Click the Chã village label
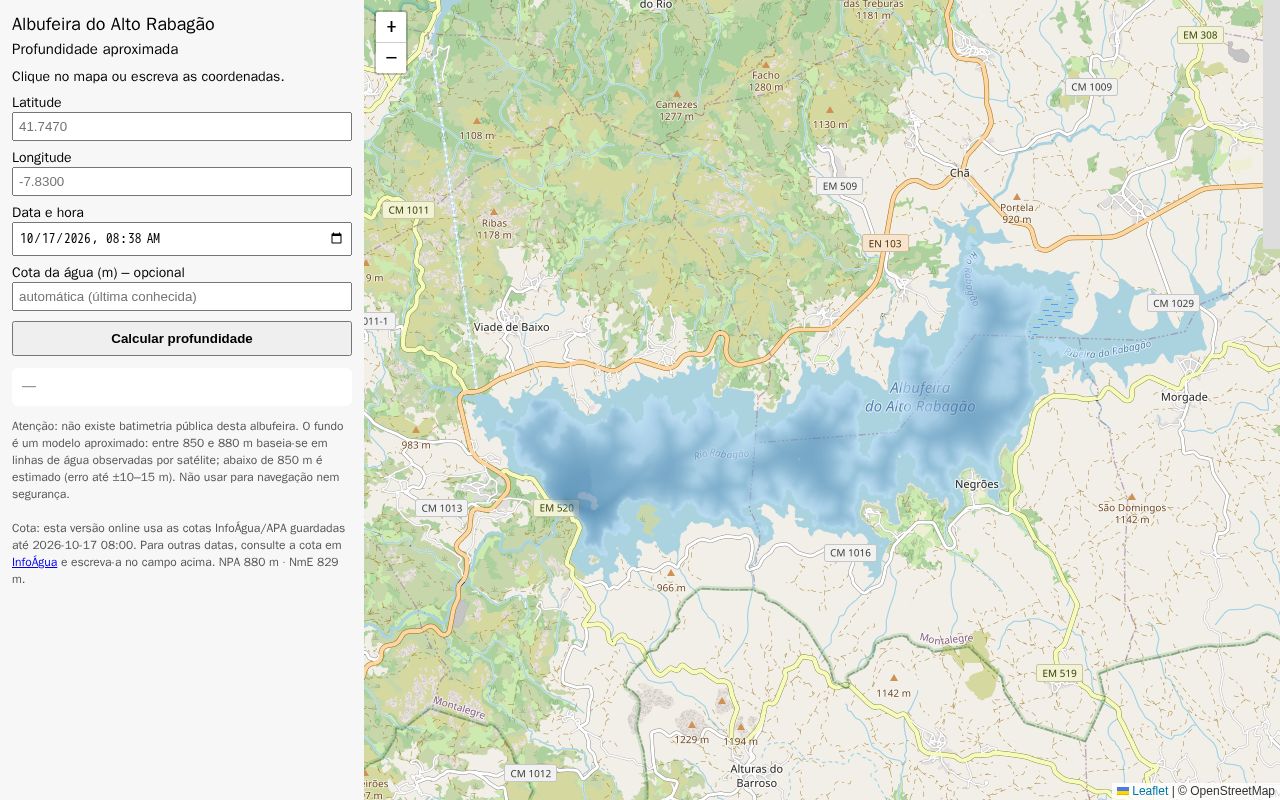Screen dimensions: 1280x800 click(x=960, y=173)
